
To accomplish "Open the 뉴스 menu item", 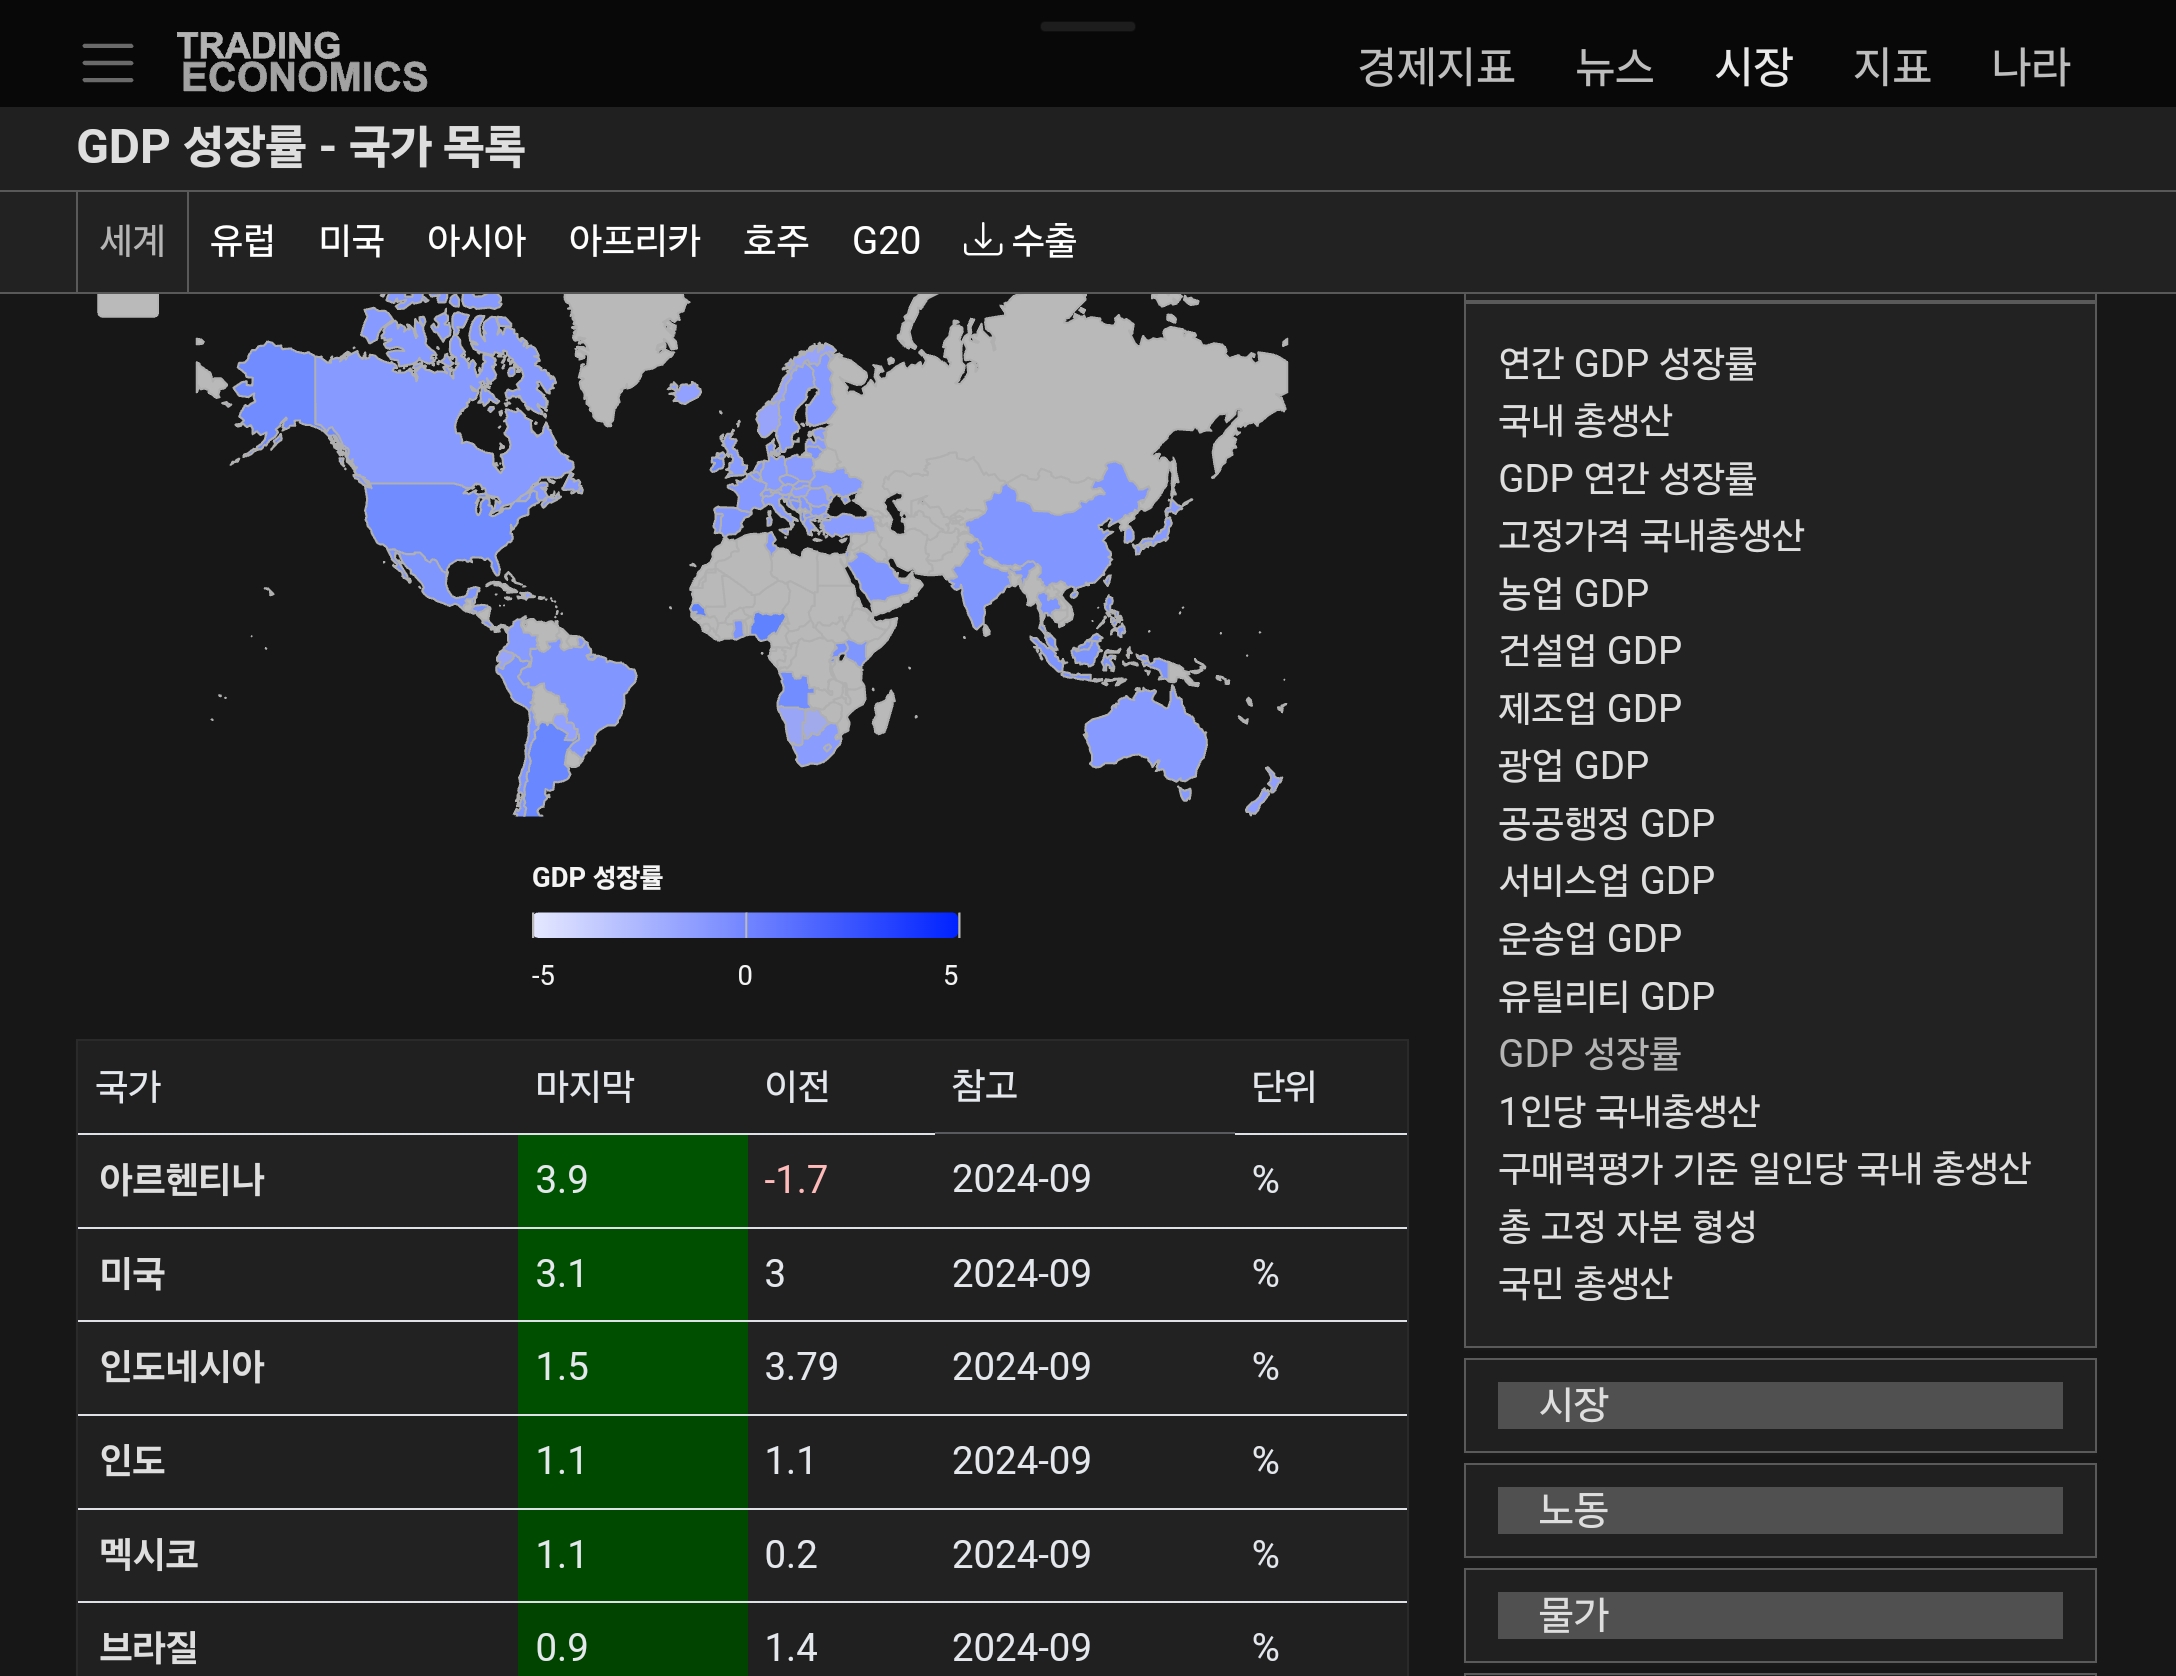I will (x=1614, y=67).
